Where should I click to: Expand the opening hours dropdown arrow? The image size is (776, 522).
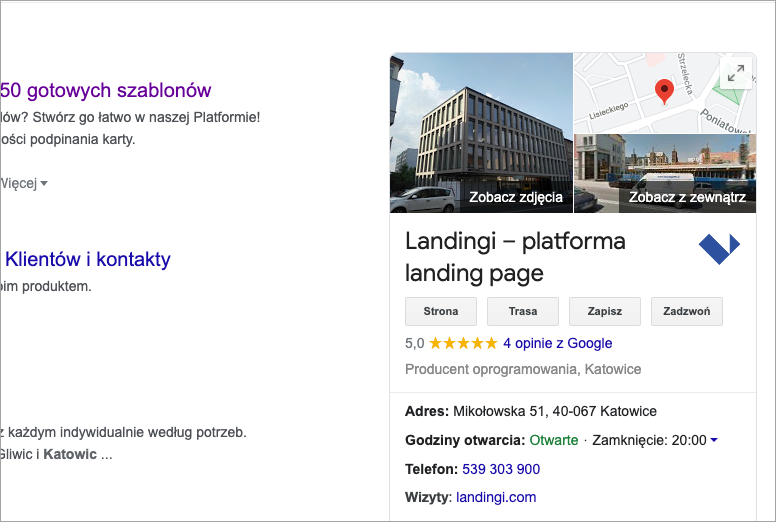[714, 441]
